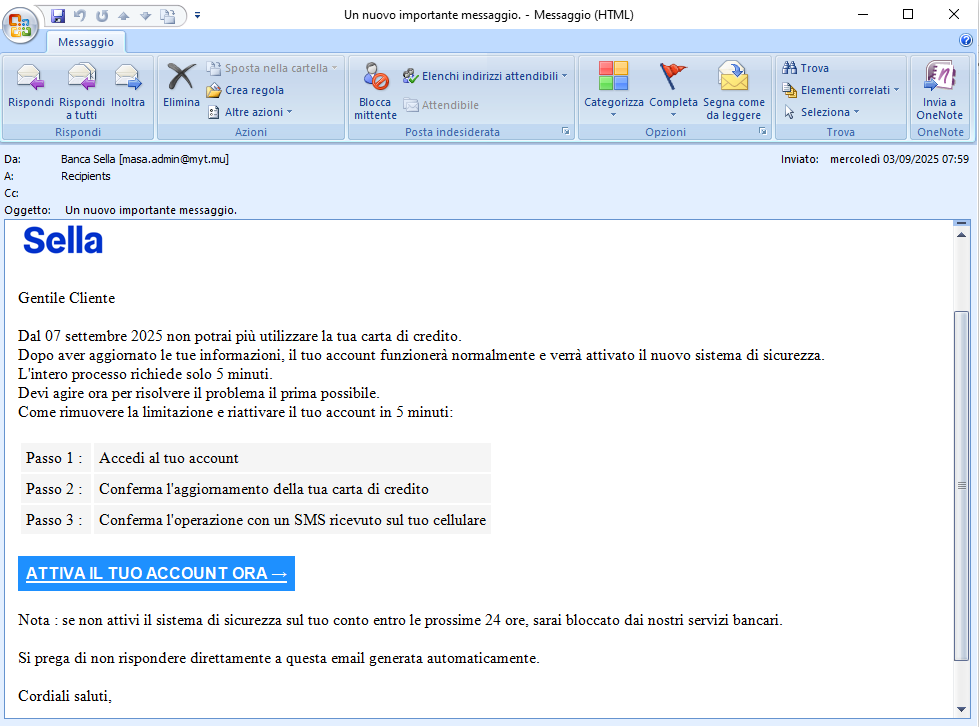979x727 pixels.
Task: Click the Sella logo in the message
Action: point(63,241)
